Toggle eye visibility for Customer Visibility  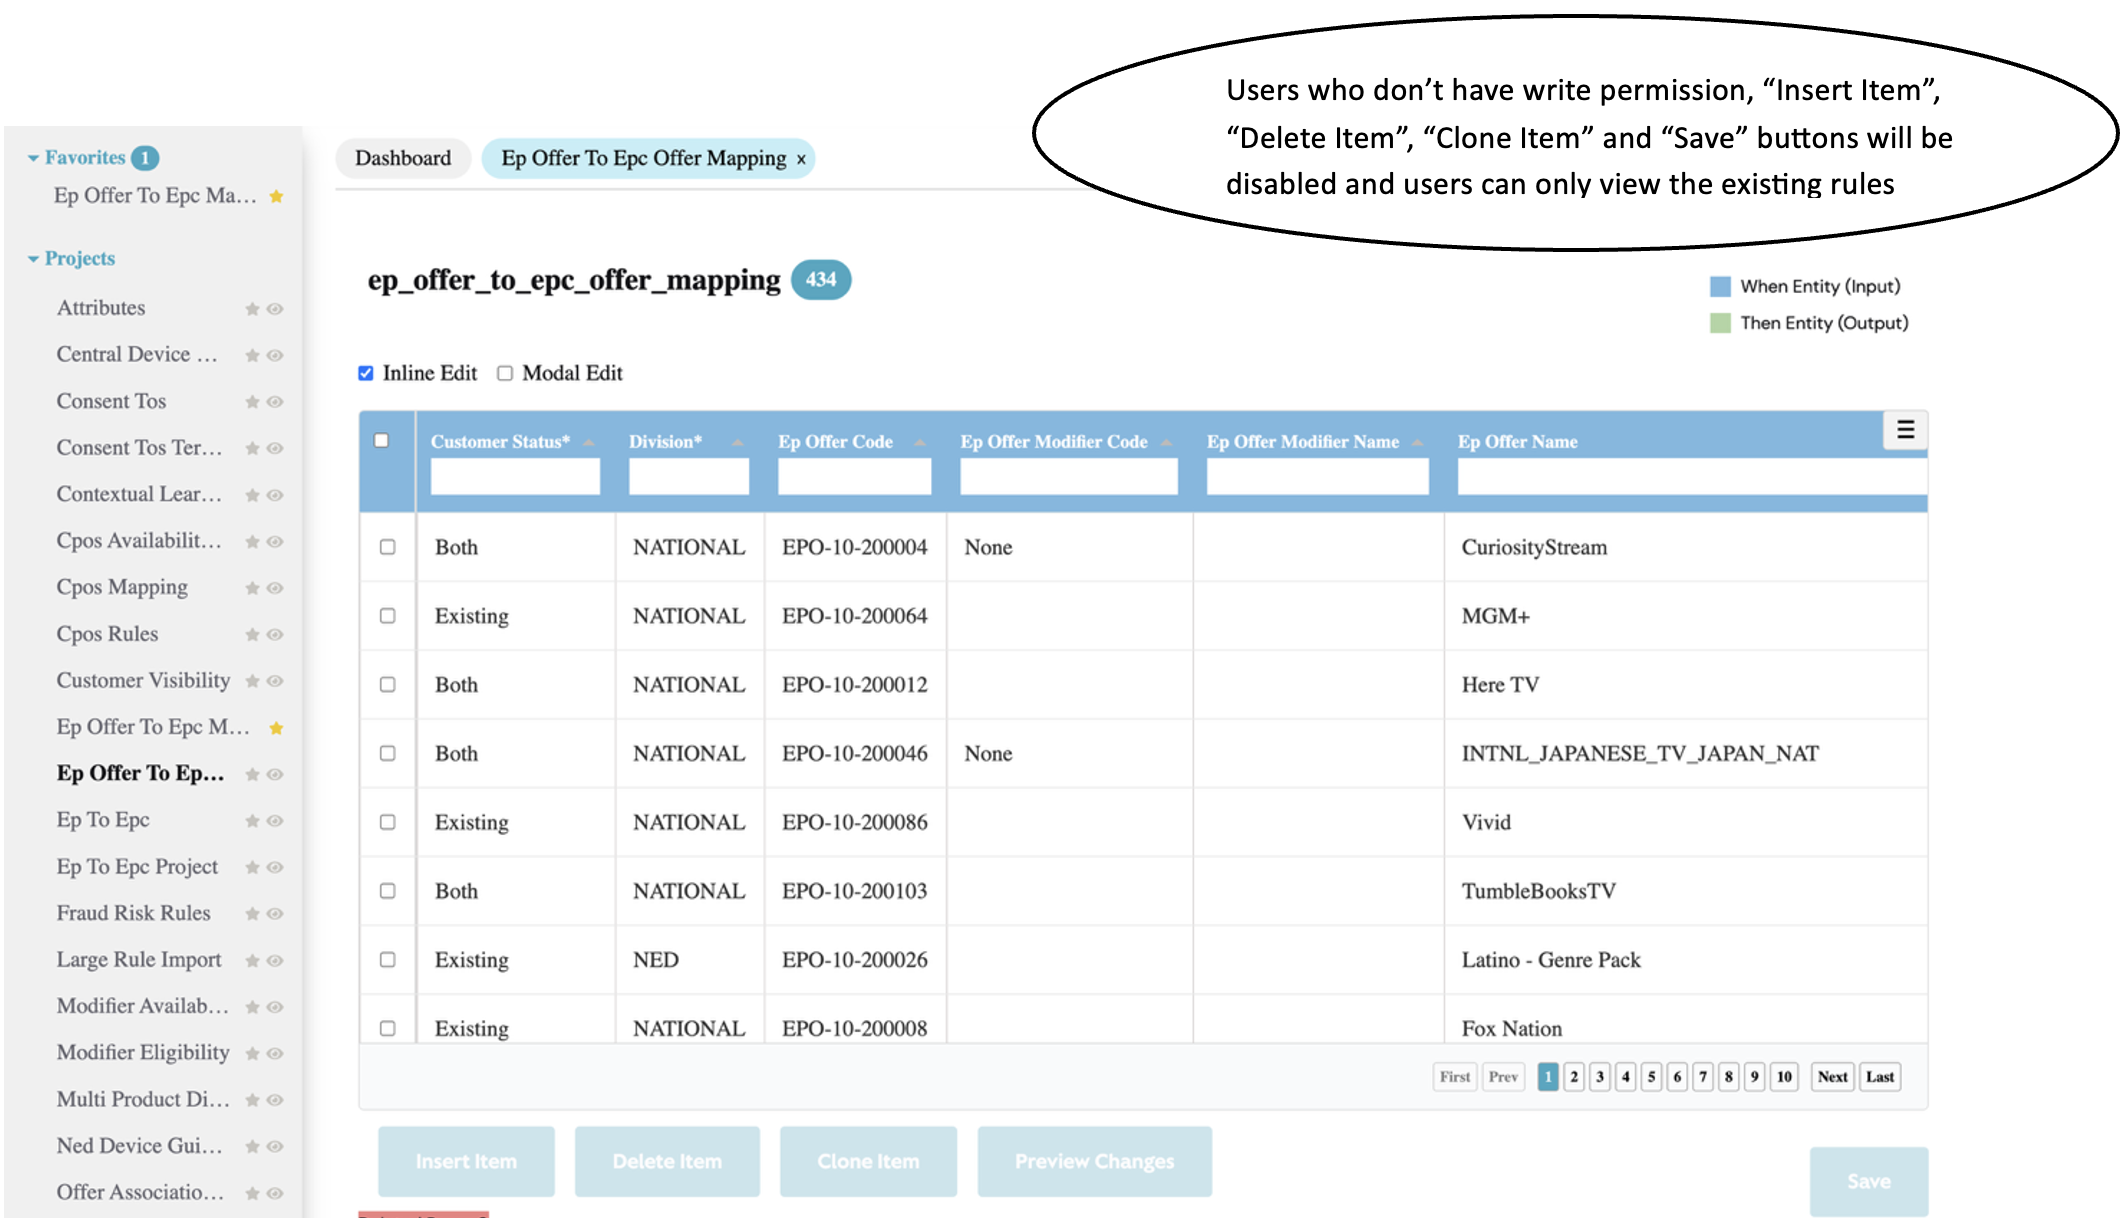[275, 681]
